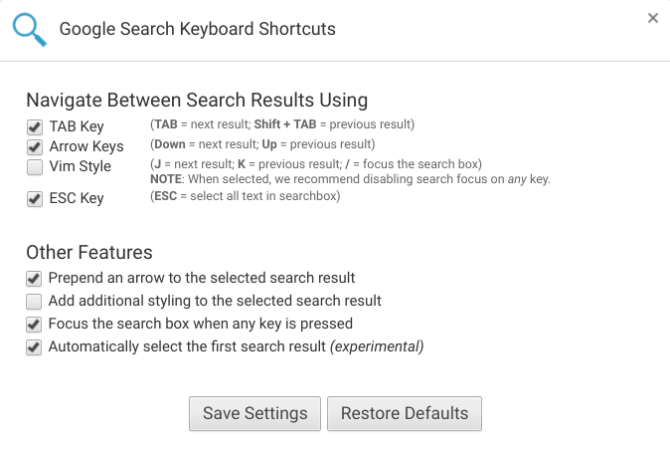Uncheck the TAB Key navigation checkbox

click(x=35, y=128)
